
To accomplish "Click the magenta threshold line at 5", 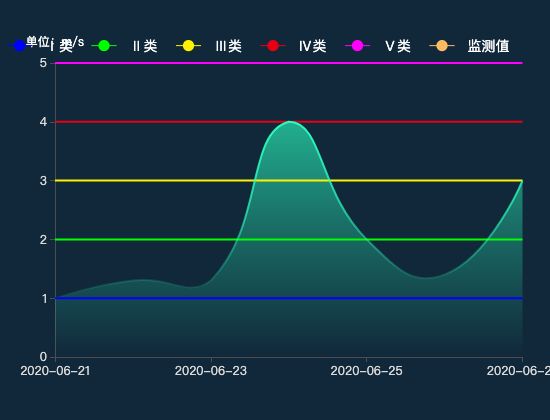I will (289, 63).
